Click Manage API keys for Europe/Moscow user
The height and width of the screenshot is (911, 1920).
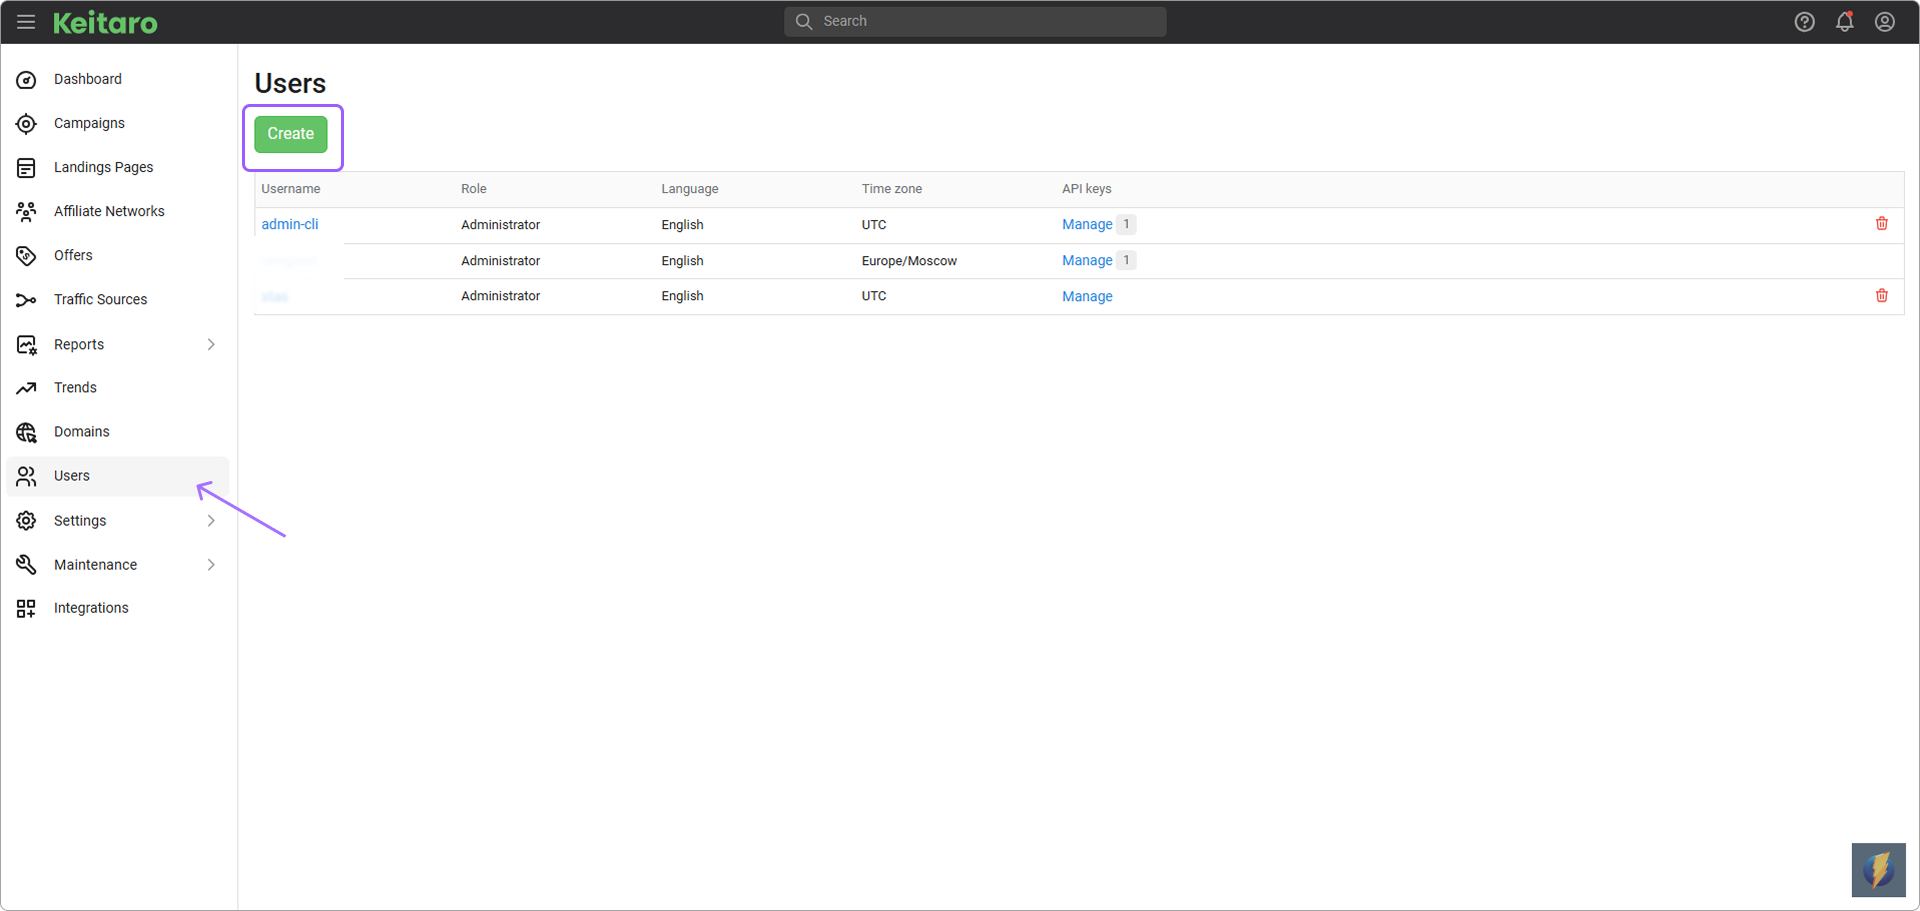pos(1087,260)
